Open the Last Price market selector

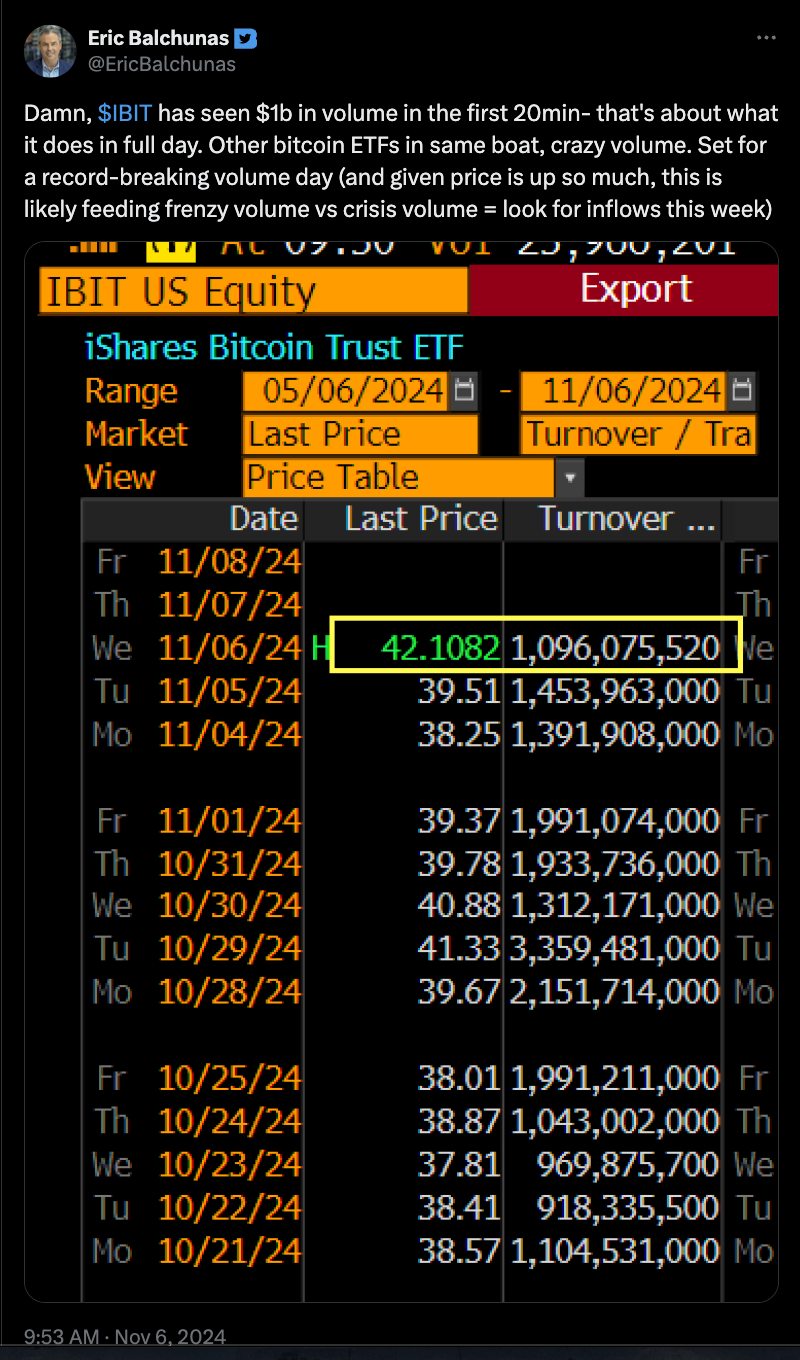(x=360, y=434)
